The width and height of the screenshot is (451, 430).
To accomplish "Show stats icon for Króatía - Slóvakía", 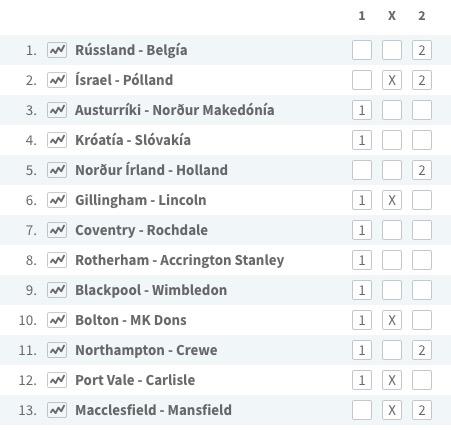I will click(57, 140).
